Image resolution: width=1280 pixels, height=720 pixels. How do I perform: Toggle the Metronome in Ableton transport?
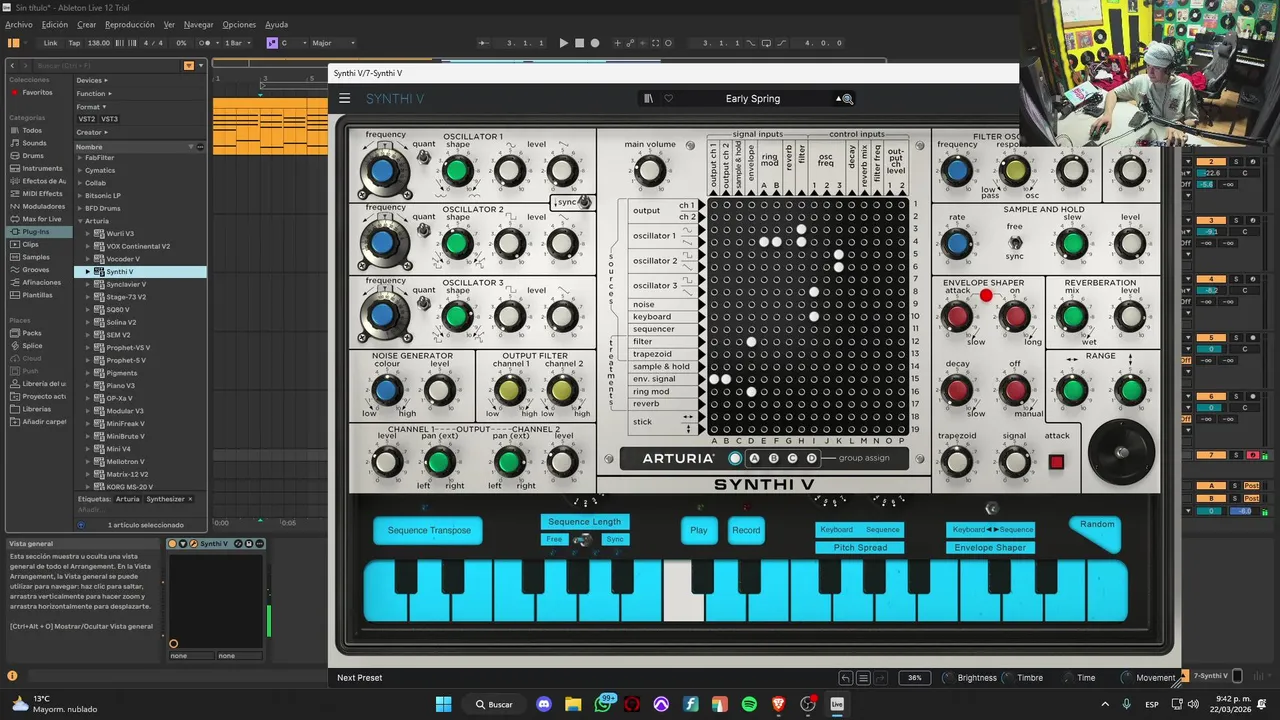pyautogui.click(x=205, y=43)
